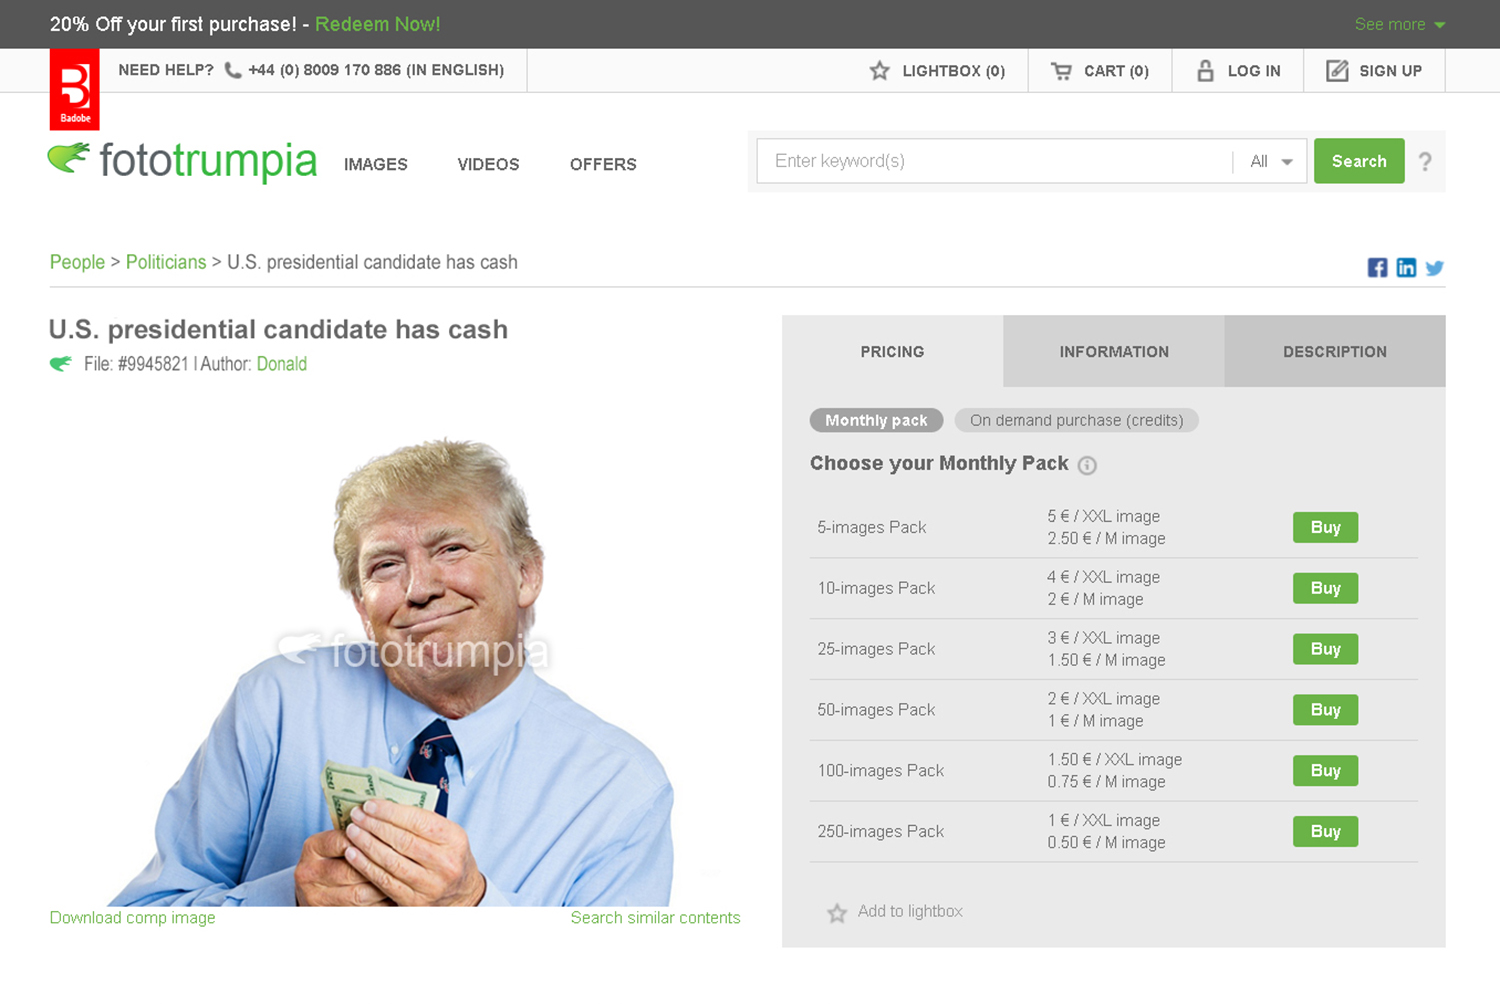1500x1004 pixels.
Task: Switch to On demand purchase (credits)
Action: [1076, 420]
